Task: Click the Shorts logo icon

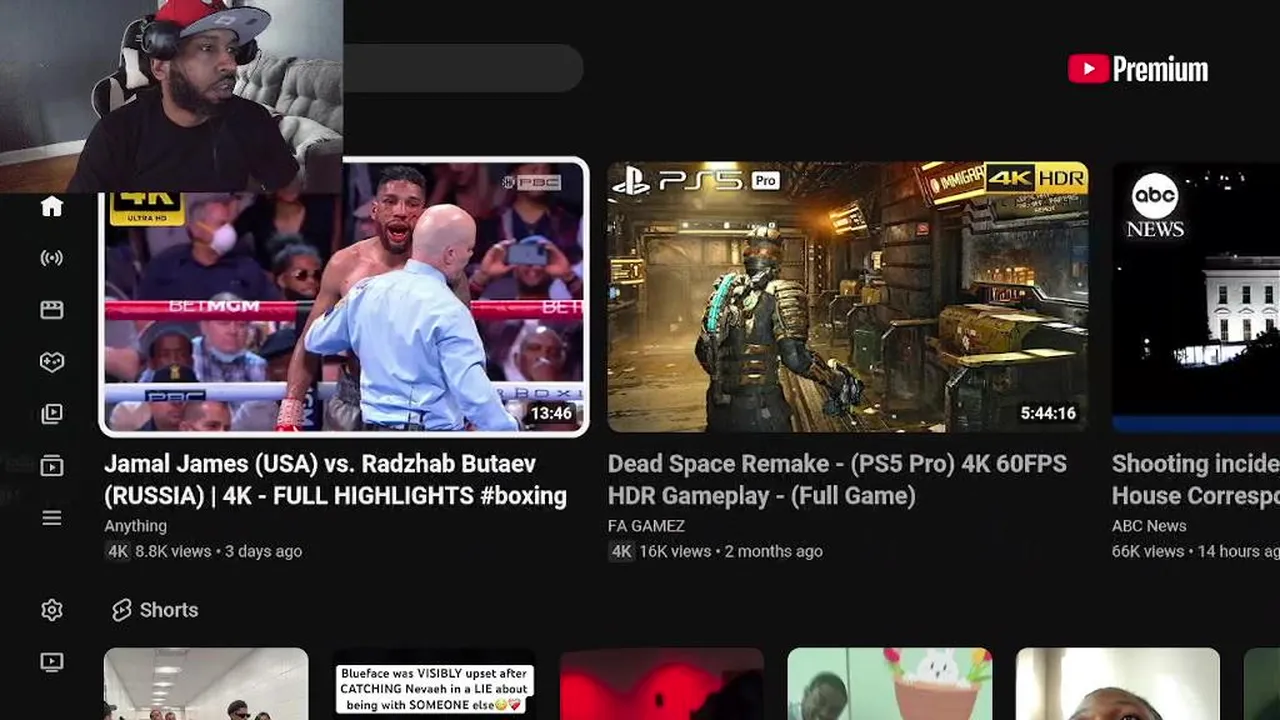Action: (122, 610)
